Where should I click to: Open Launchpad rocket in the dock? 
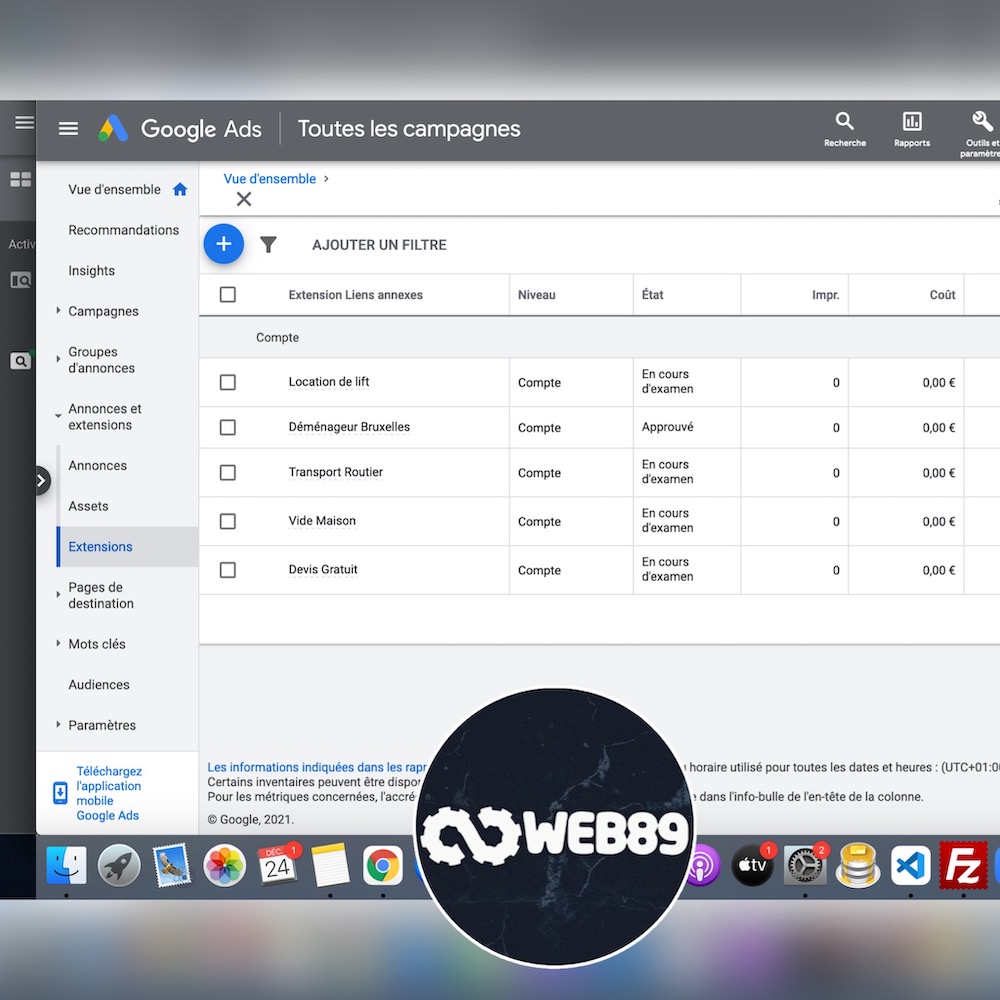tap(119, 865)
